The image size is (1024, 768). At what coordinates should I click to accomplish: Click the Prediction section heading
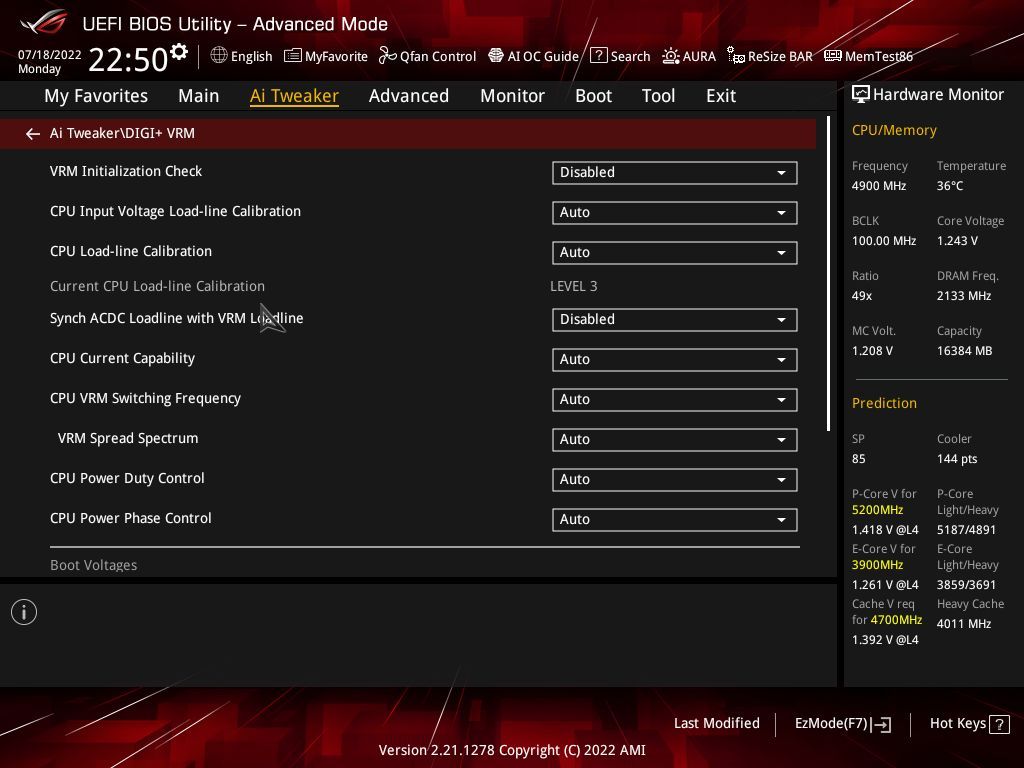[x=884, y=403]
